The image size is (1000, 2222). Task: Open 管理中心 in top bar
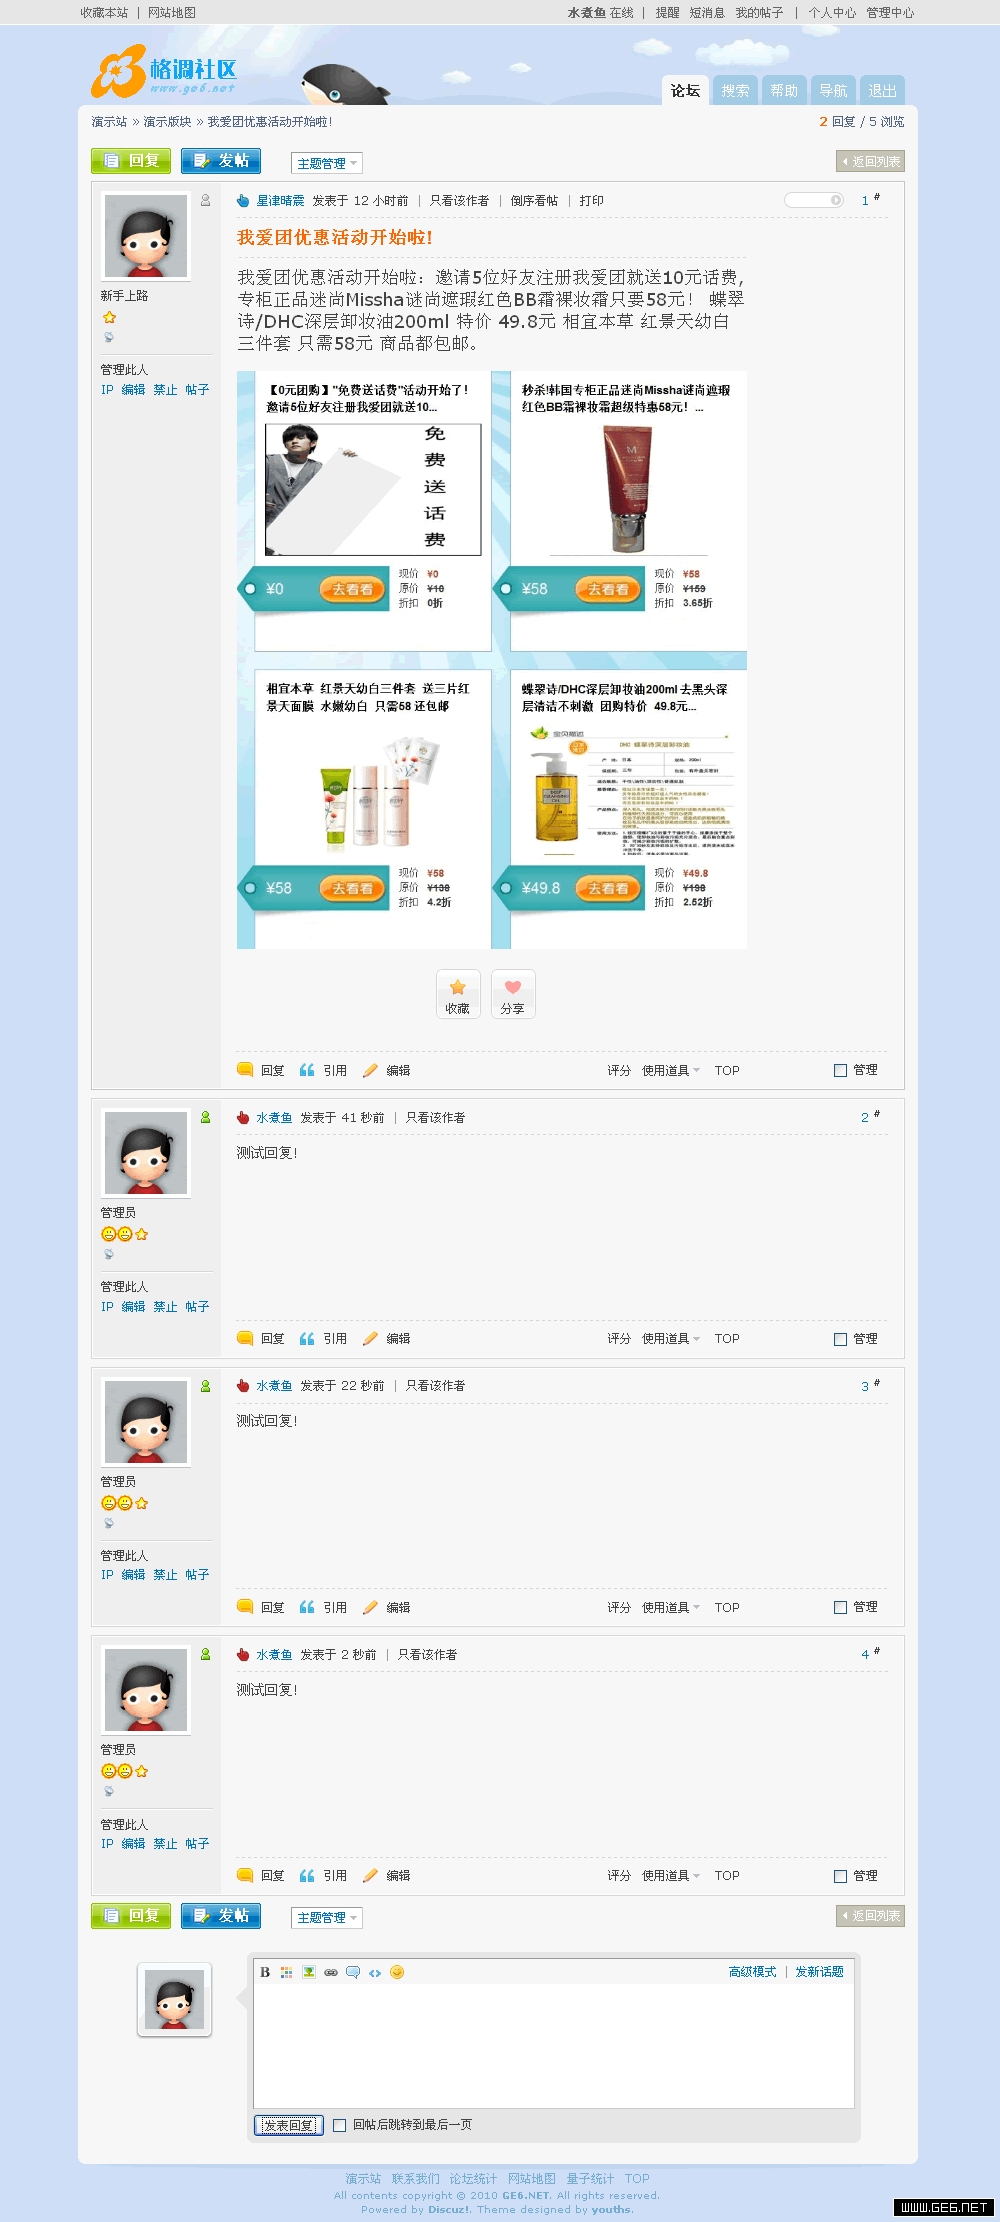click(x=890, y=13)
